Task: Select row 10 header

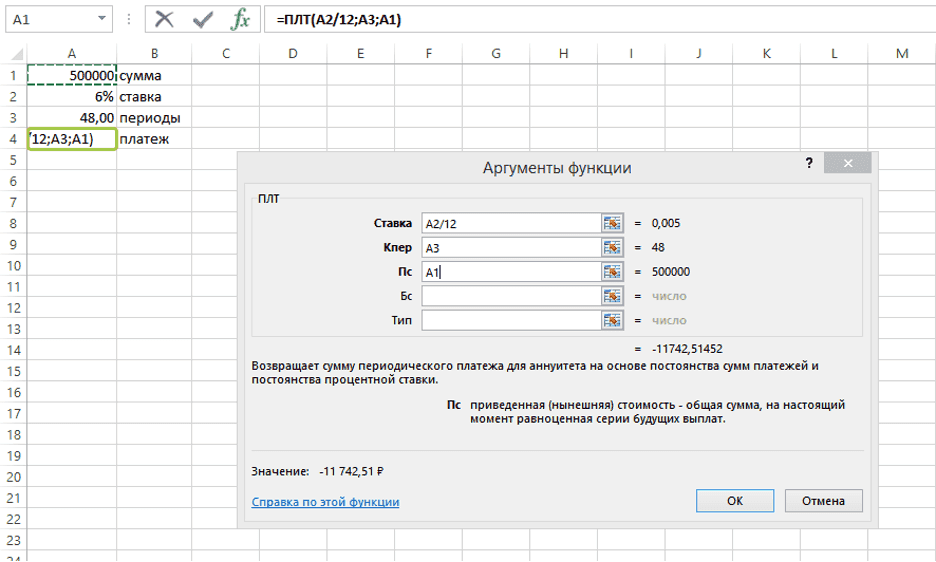Action: tap(13, 265)
